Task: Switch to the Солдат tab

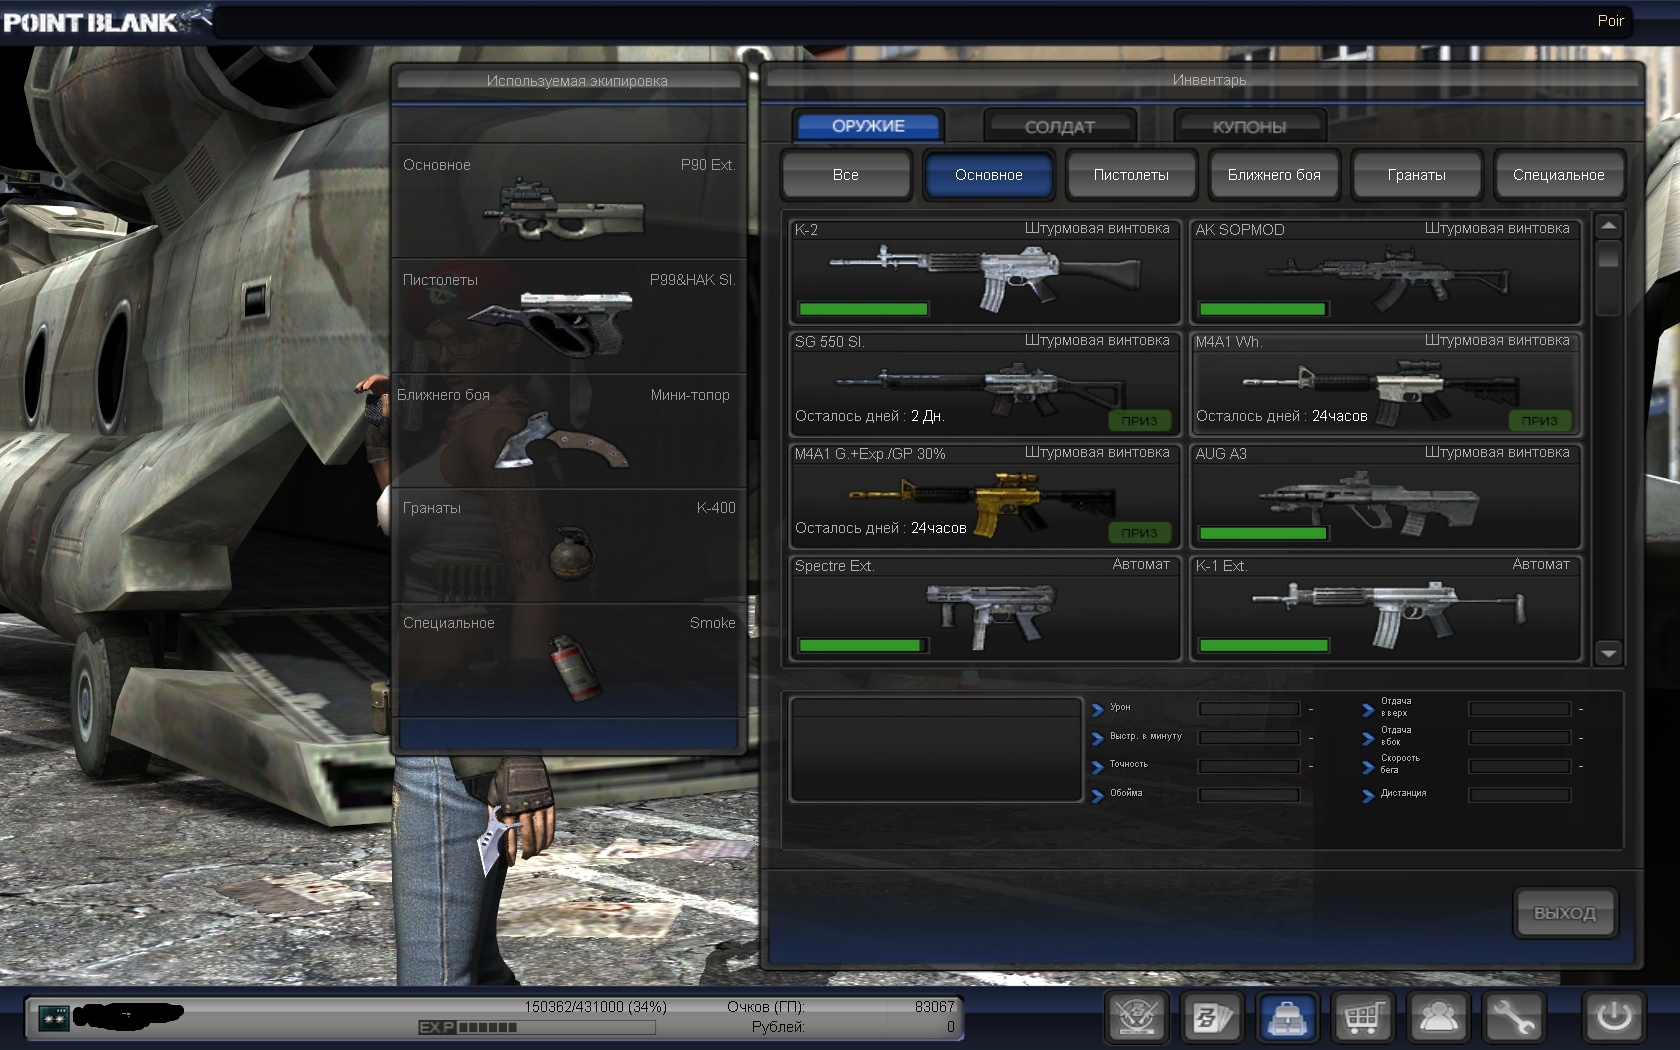Action: tap(1059, 127)
